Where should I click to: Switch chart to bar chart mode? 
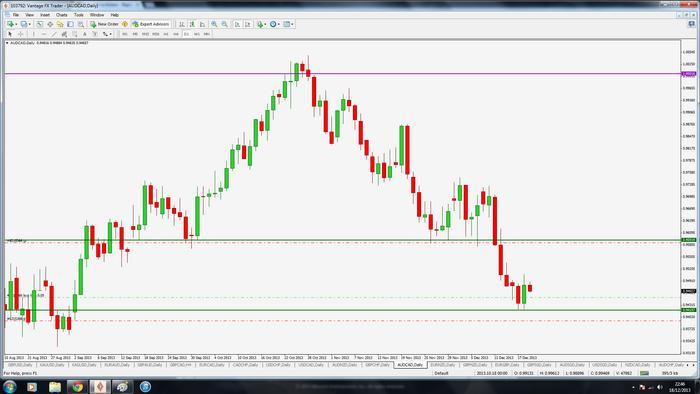coord(182,24)
